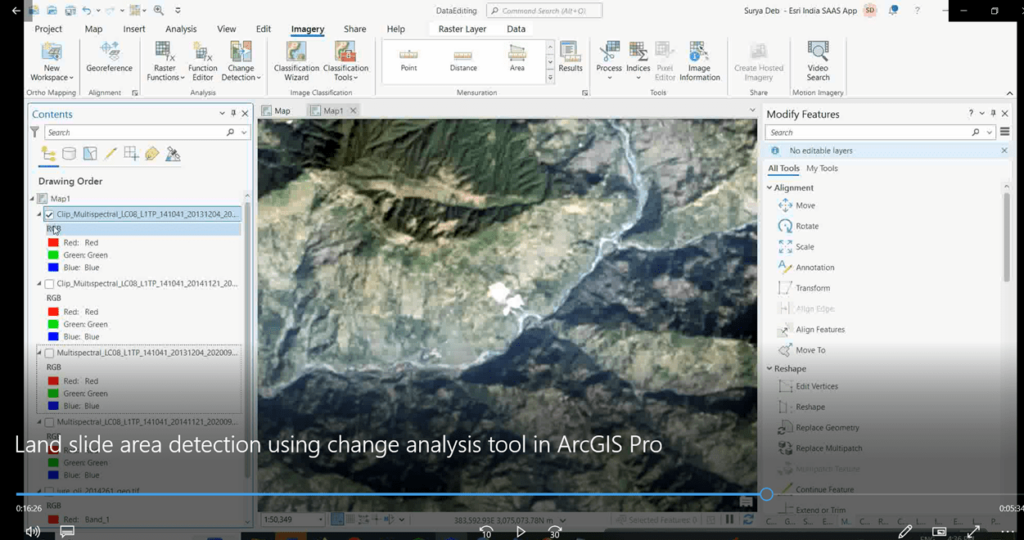Select the Scale tool

tap(796, 247)
